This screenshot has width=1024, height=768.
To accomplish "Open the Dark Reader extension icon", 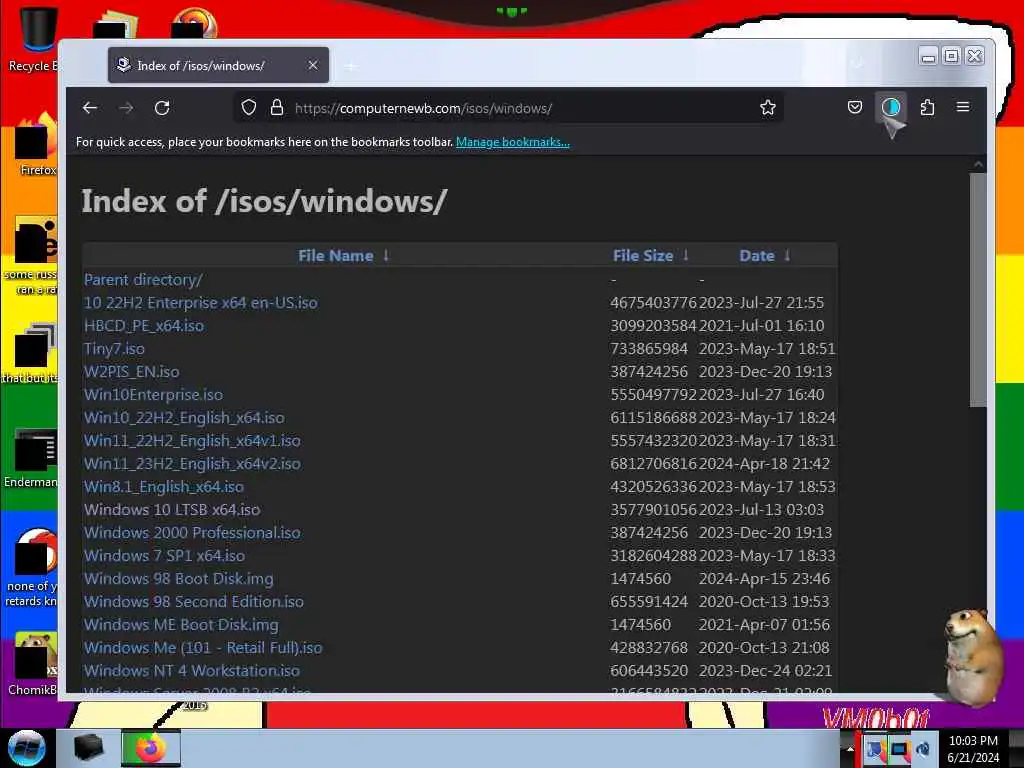I will [891, 107].
